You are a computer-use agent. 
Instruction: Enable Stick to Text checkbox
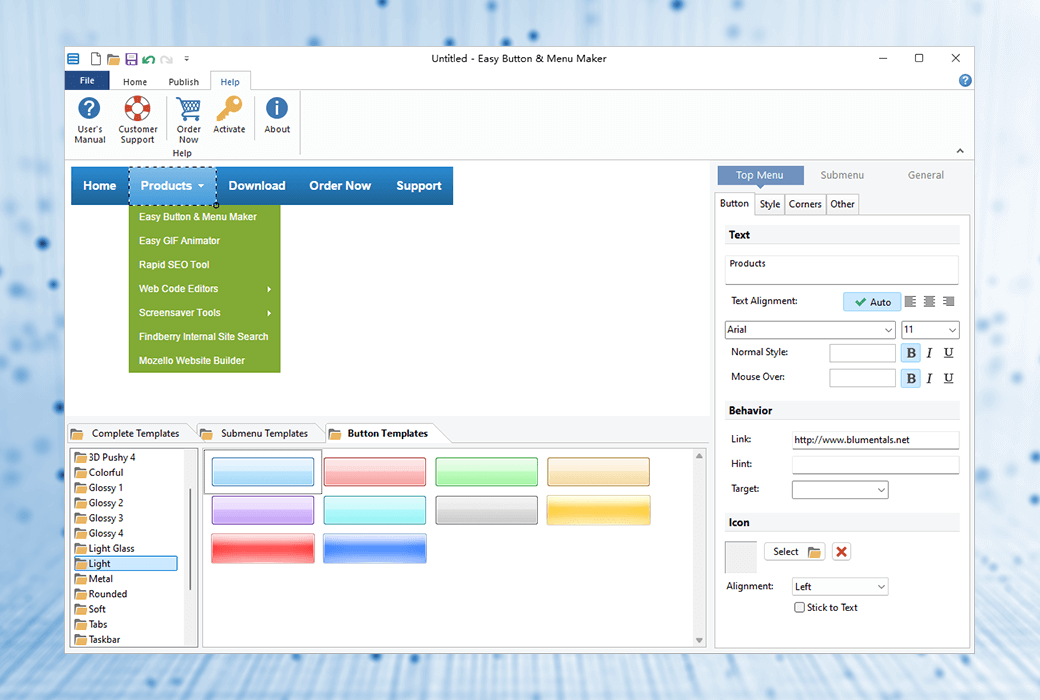pyautogui.click(x=800, y=607)
